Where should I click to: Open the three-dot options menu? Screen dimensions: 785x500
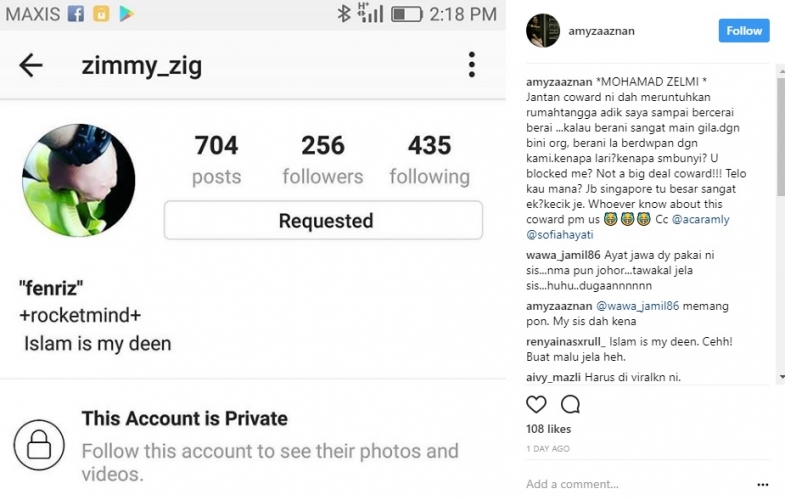pyautogui.click(x=471, y=65)
